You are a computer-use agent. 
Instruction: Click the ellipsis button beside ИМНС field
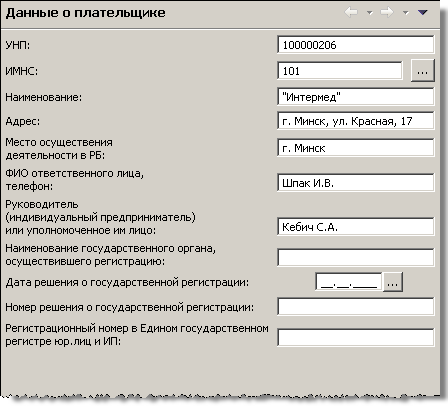tap(423, 70)
